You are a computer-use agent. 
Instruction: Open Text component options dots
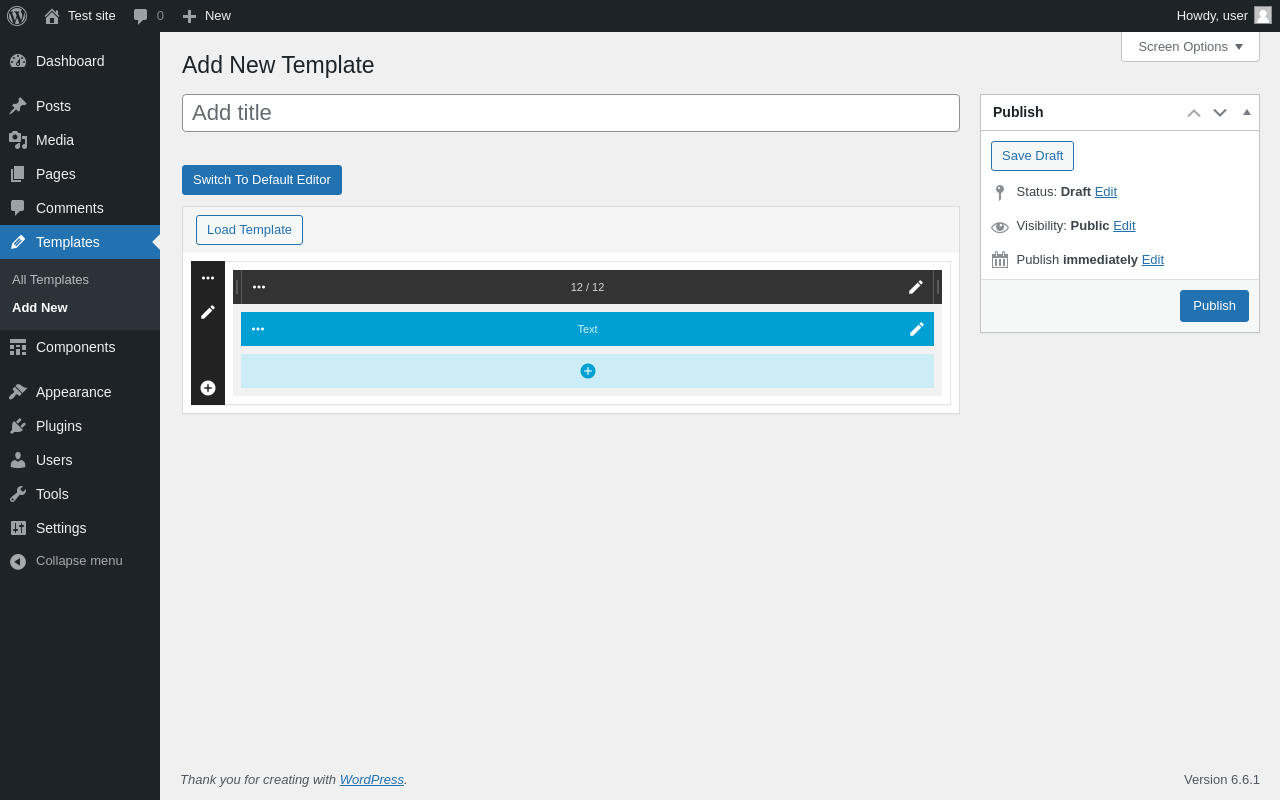(258, 329)
